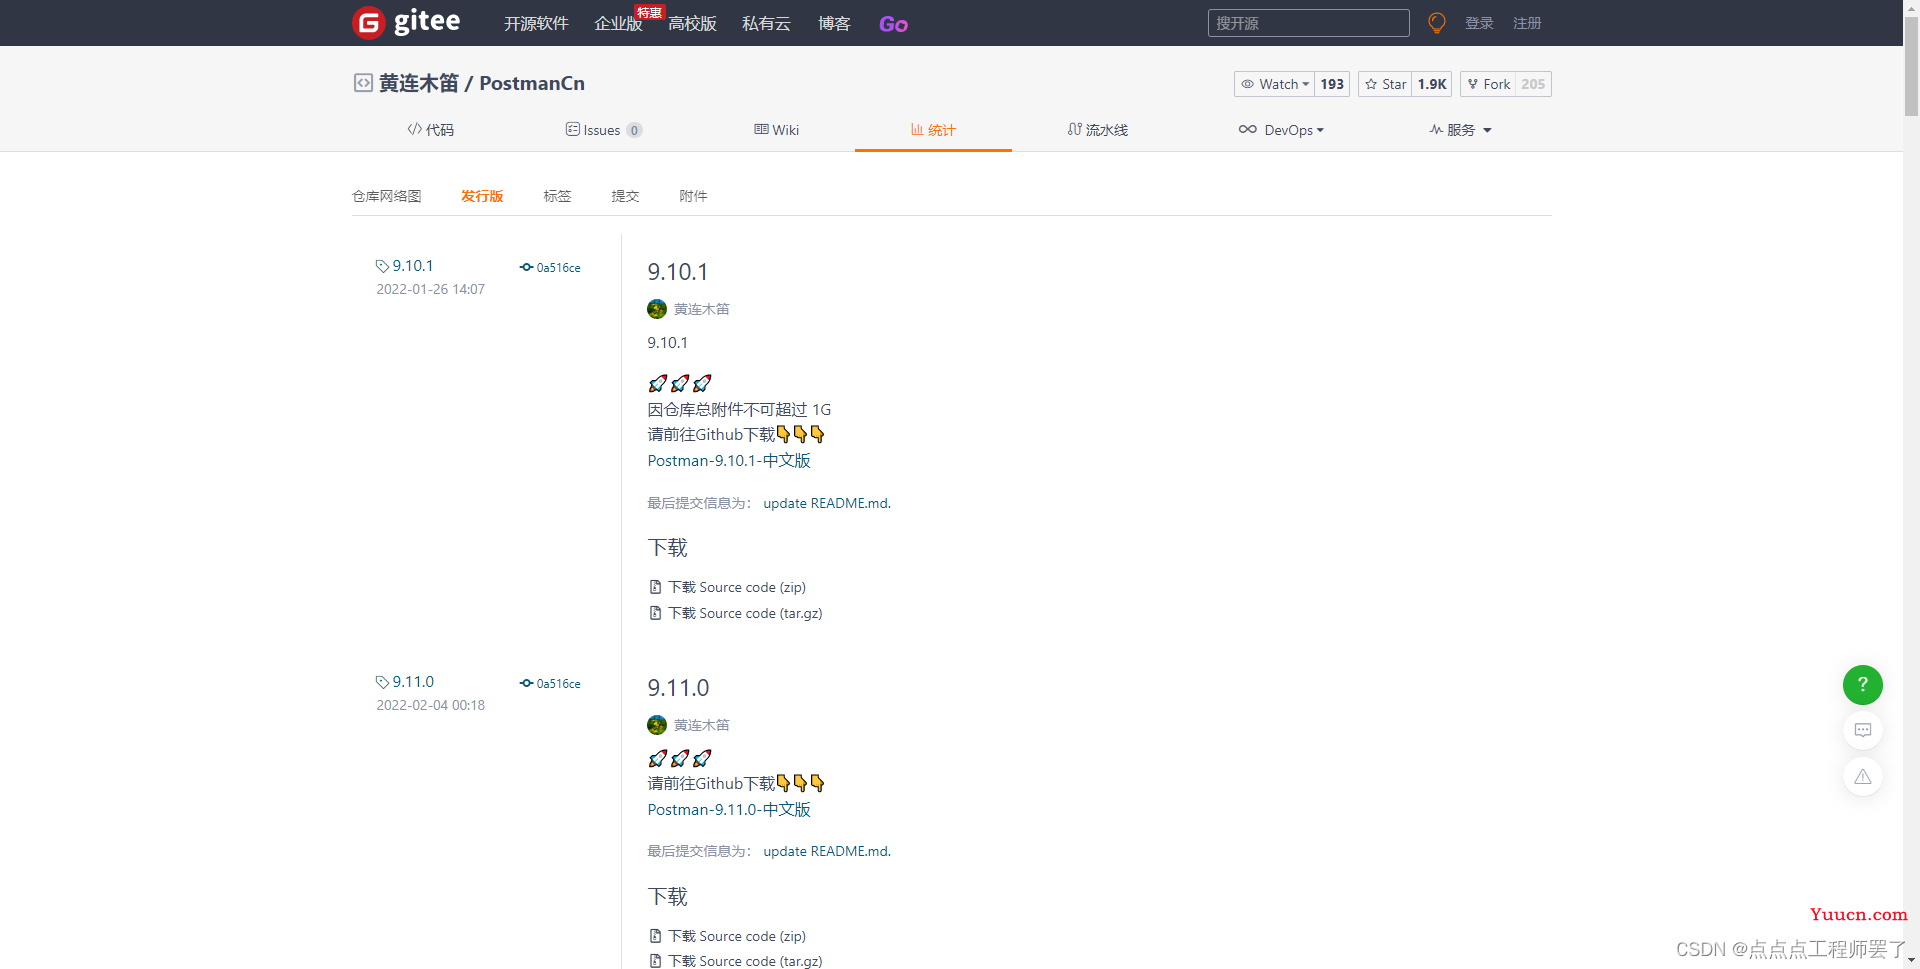Open 黄连木笛 author link under 9.10.1
This screenshot has width=1920, height=969.
pyautogui.click(x=701, y=309)
